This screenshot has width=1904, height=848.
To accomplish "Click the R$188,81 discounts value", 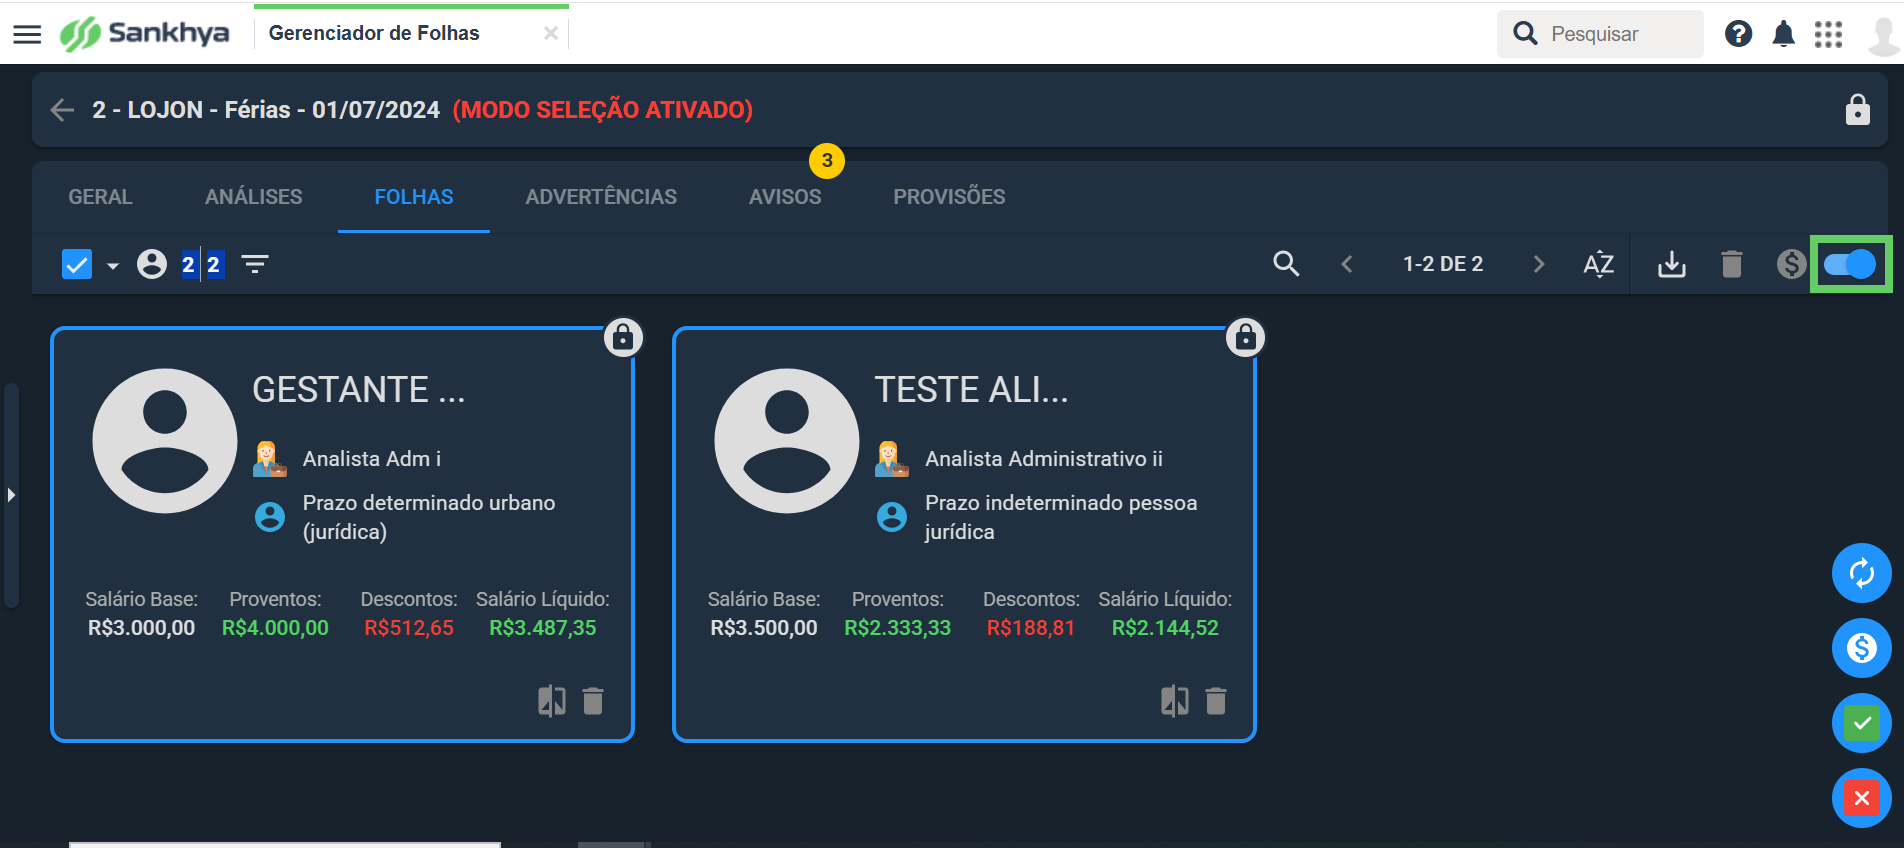I will point(1031,628).
